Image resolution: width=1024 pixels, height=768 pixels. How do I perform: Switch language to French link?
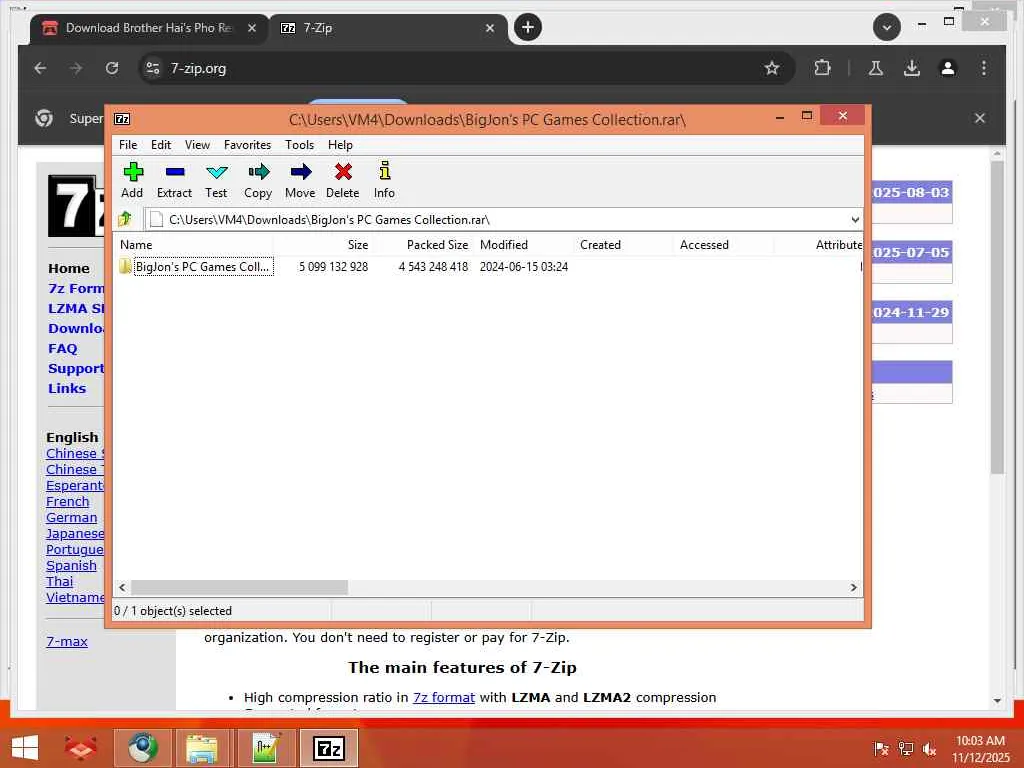[x=68, y=502]
